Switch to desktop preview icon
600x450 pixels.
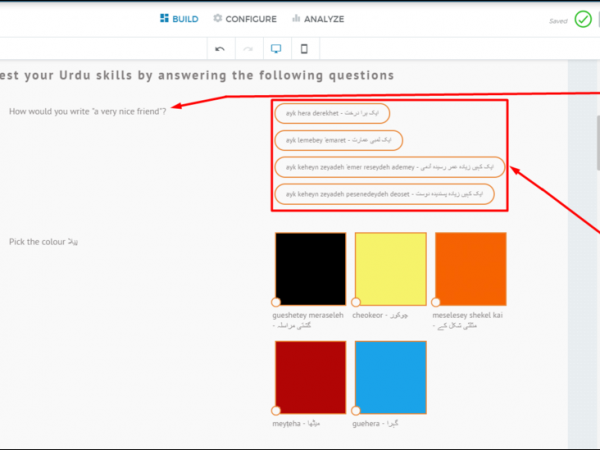[276, 48]
